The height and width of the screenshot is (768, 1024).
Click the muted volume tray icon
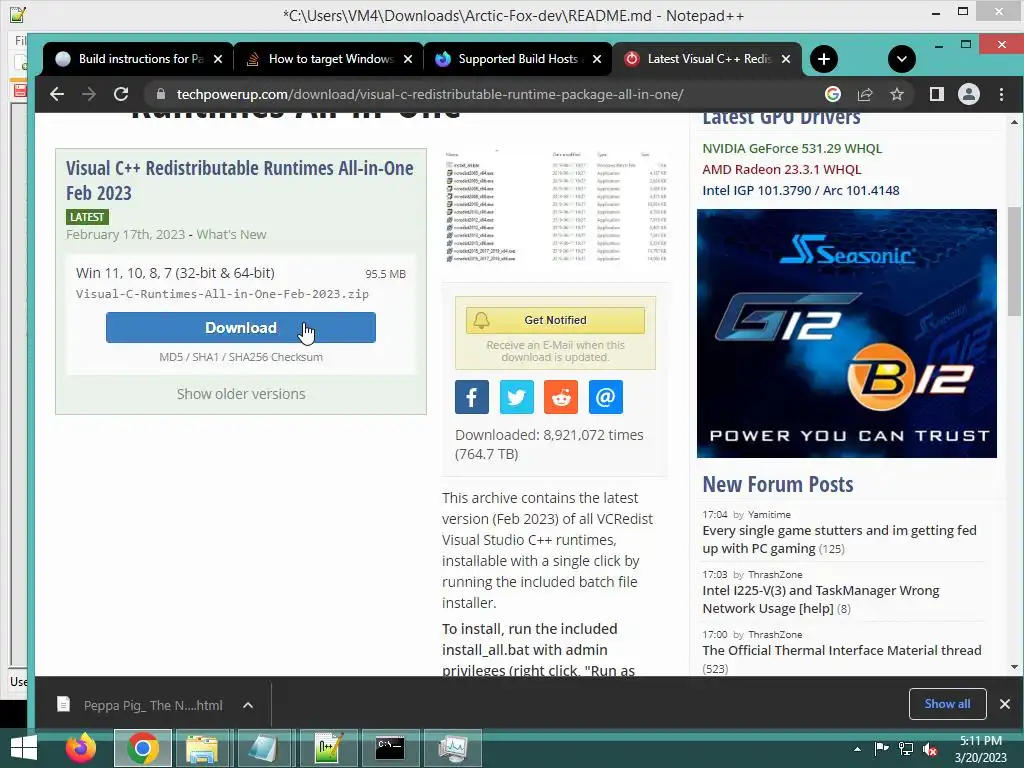(930, 749)
